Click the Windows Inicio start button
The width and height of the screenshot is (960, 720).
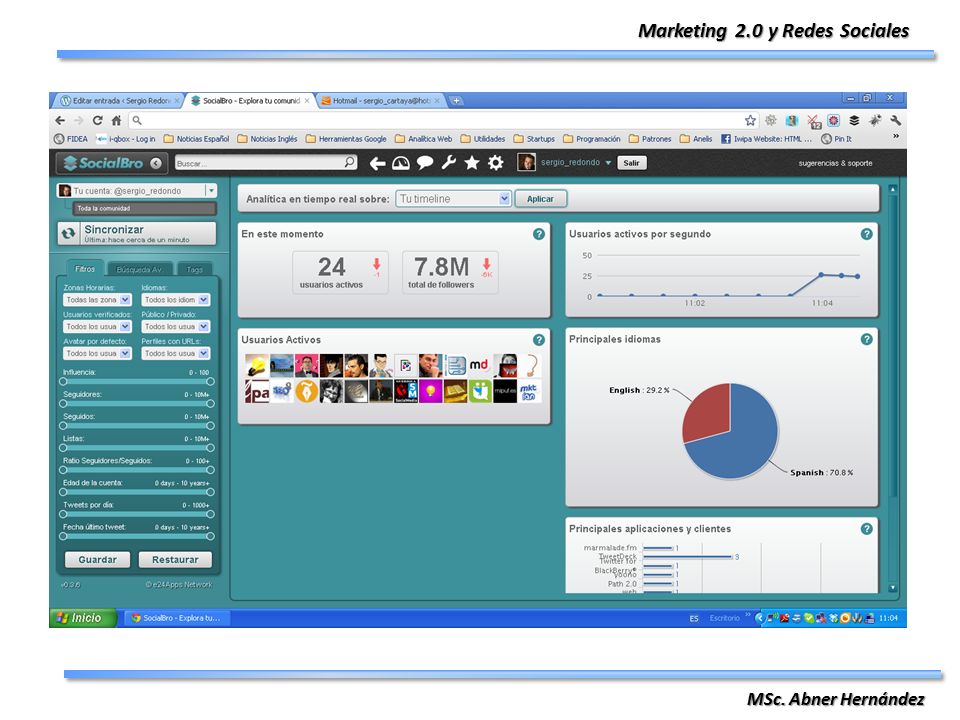coord(82,618)
